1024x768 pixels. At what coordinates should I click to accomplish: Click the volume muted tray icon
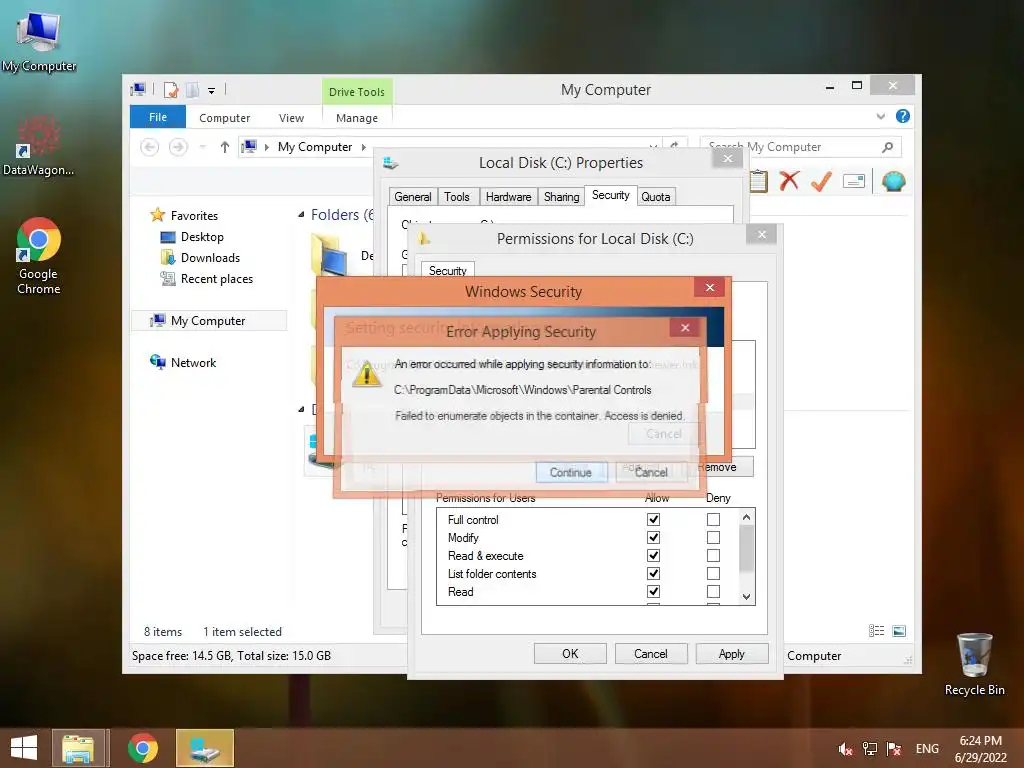point(846,749)
